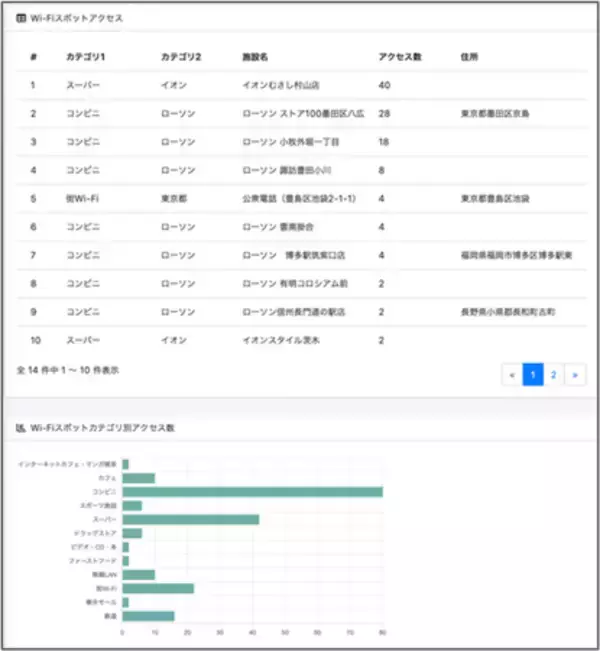Click the コンビニ bar in the chart

tap(252, 492)
